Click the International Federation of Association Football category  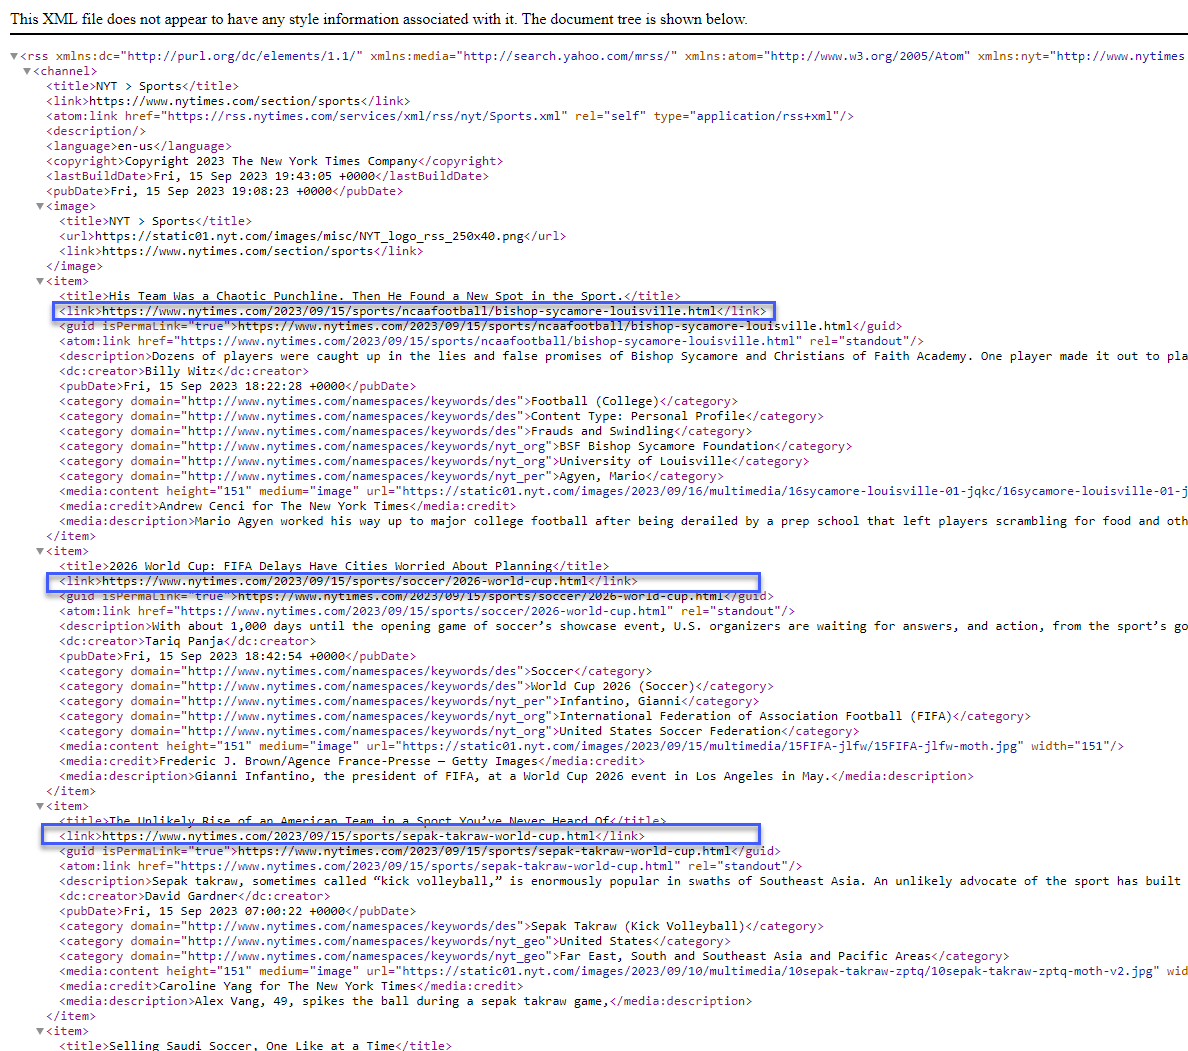coord(546,716)
